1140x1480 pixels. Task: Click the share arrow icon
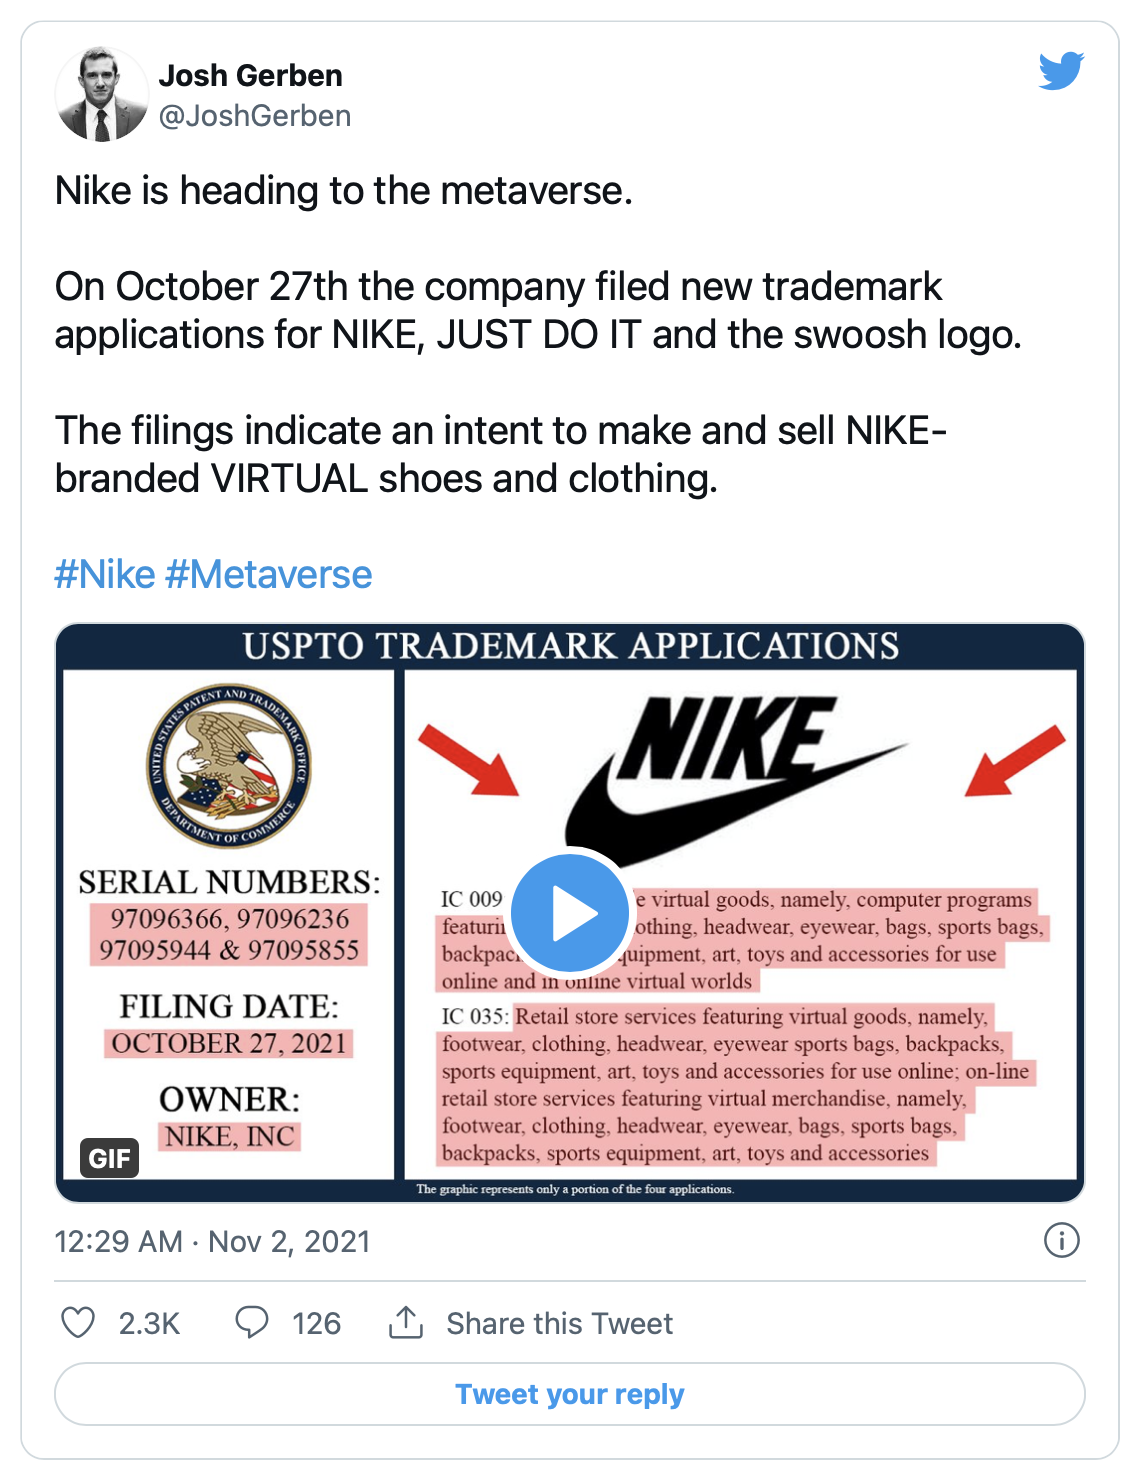click(x=405, y=1322)
